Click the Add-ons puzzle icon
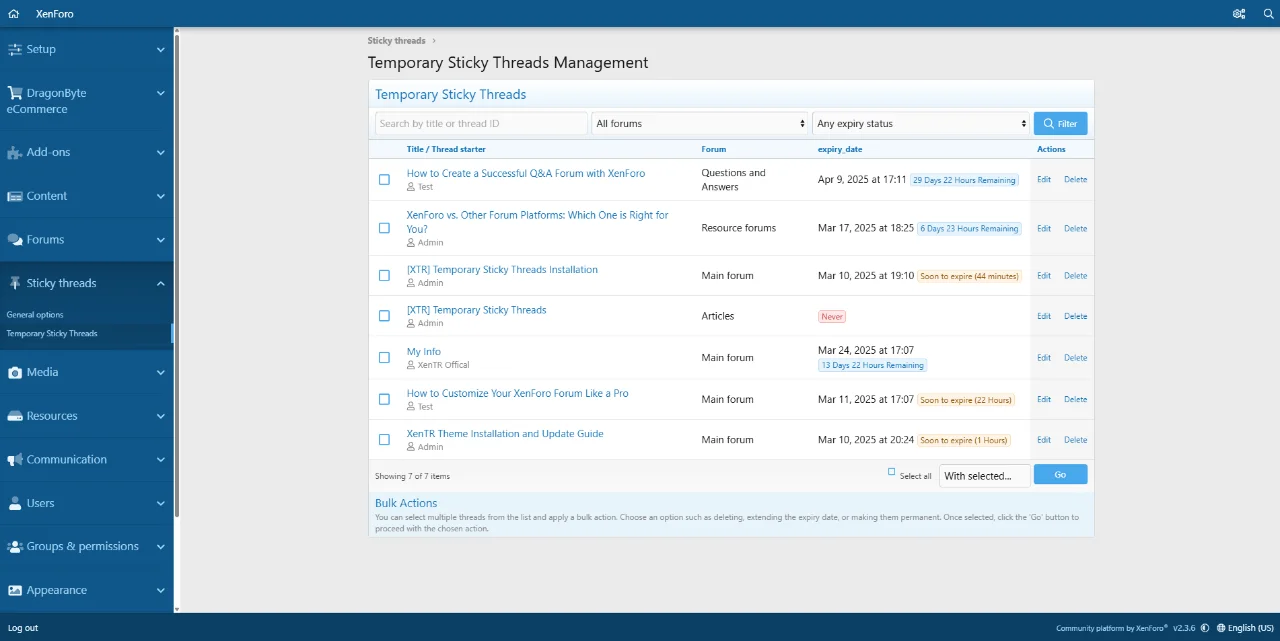This screenshot has width=1280, height=641. click(15, 153)
